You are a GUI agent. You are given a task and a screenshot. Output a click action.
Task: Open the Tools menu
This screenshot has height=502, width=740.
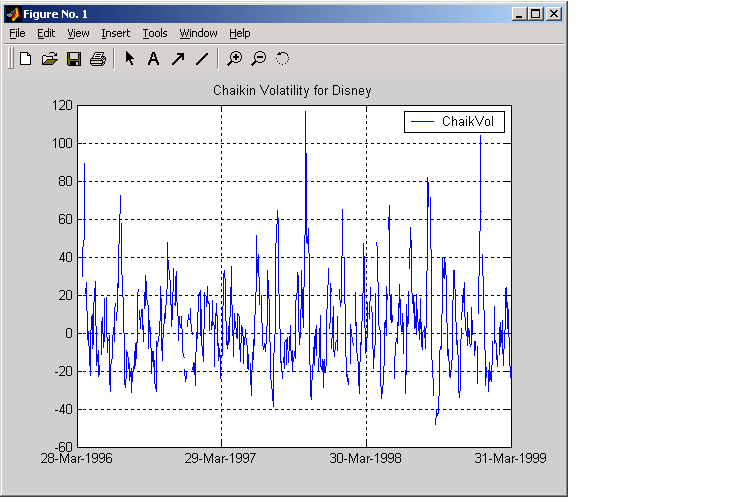(155, 33)
